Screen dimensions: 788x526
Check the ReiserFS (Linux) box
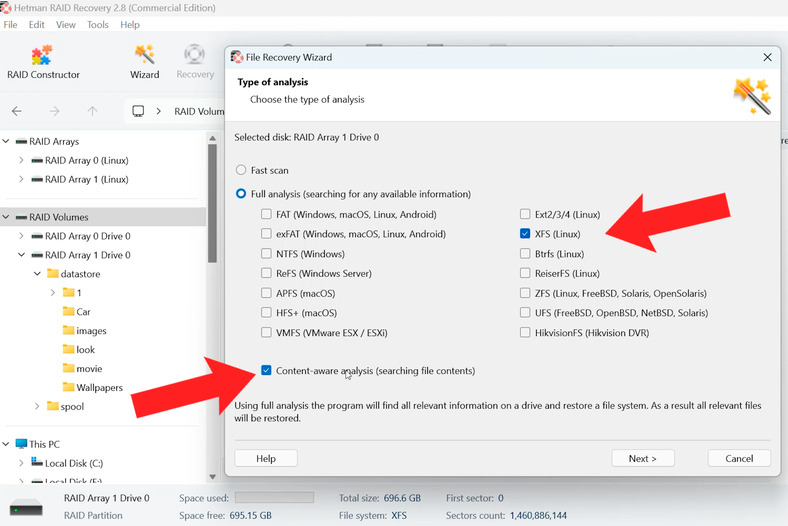(x=525, y=273)
